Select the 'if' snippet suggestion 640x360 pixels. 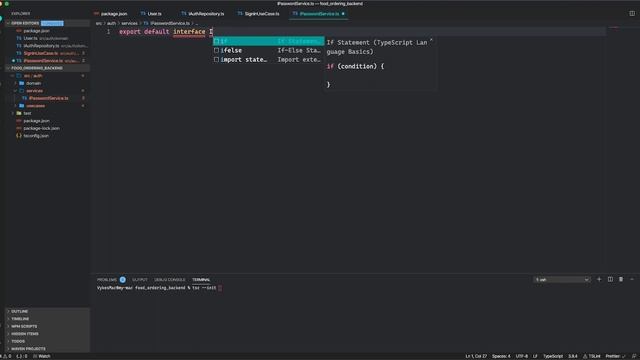point(269,41)
